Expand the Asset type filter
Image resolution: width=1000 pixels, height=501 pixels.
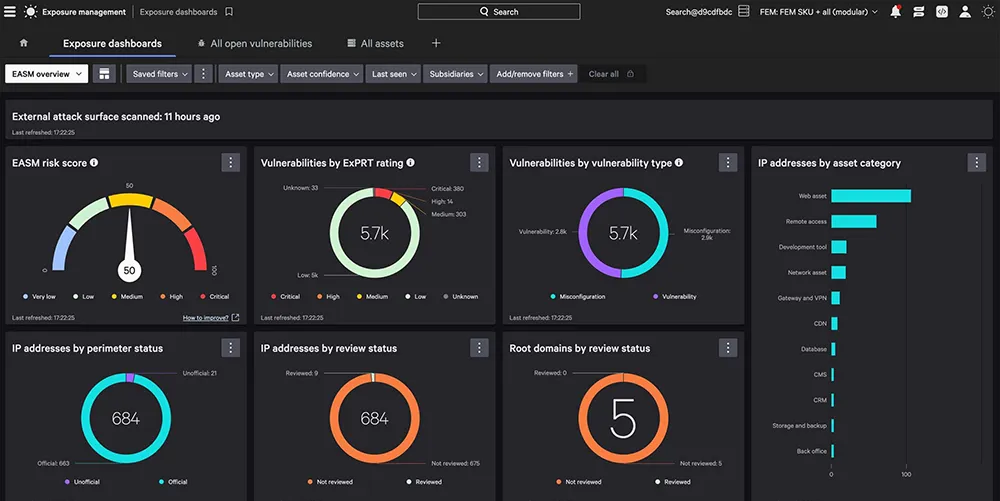click(249, 74)
